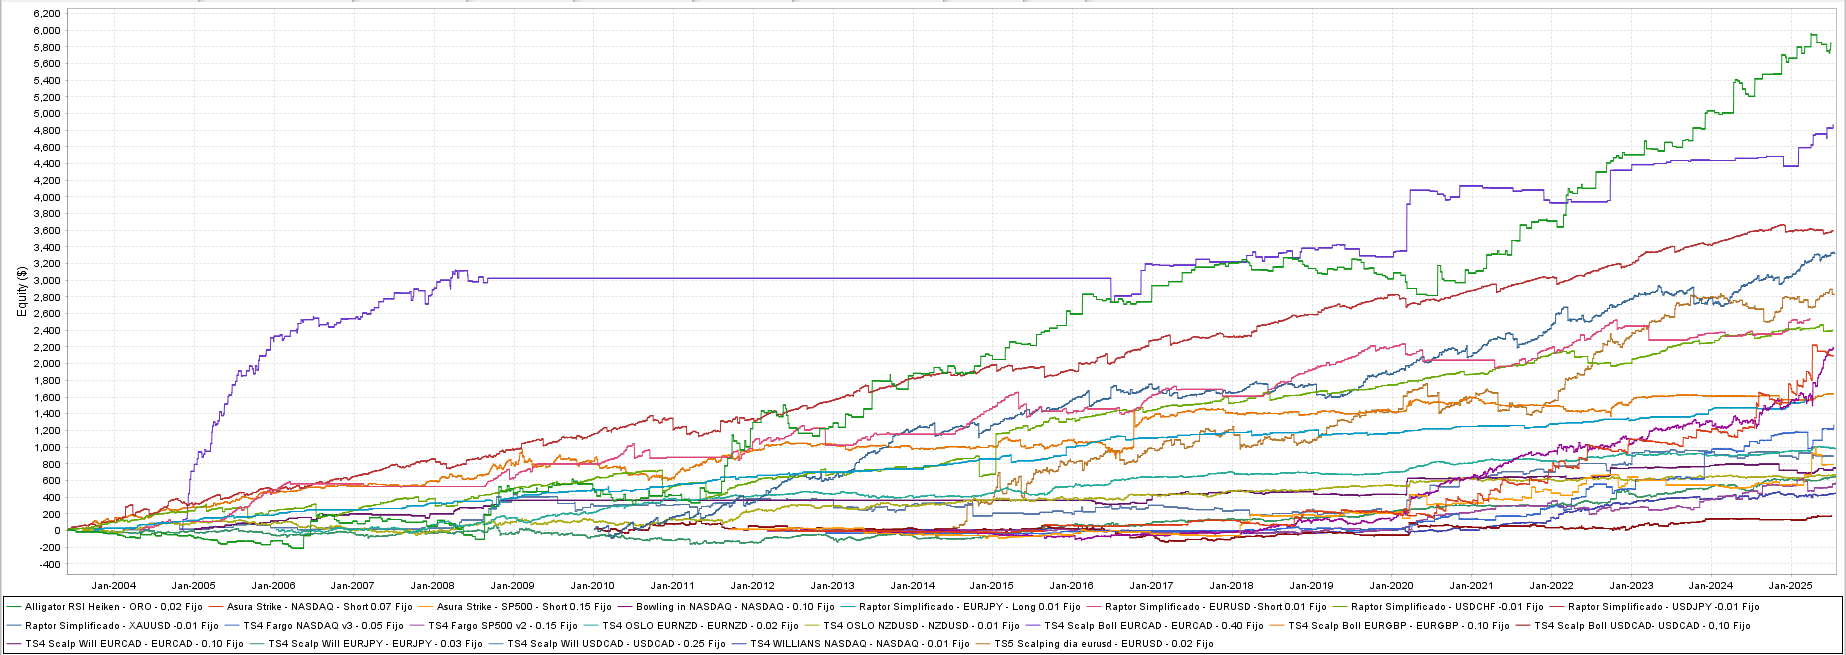This screenshot has width=1846, height=655.
Task: Click the TS4 Scalp Boll USDCAD legend entry
Action: pos(1642,625)
